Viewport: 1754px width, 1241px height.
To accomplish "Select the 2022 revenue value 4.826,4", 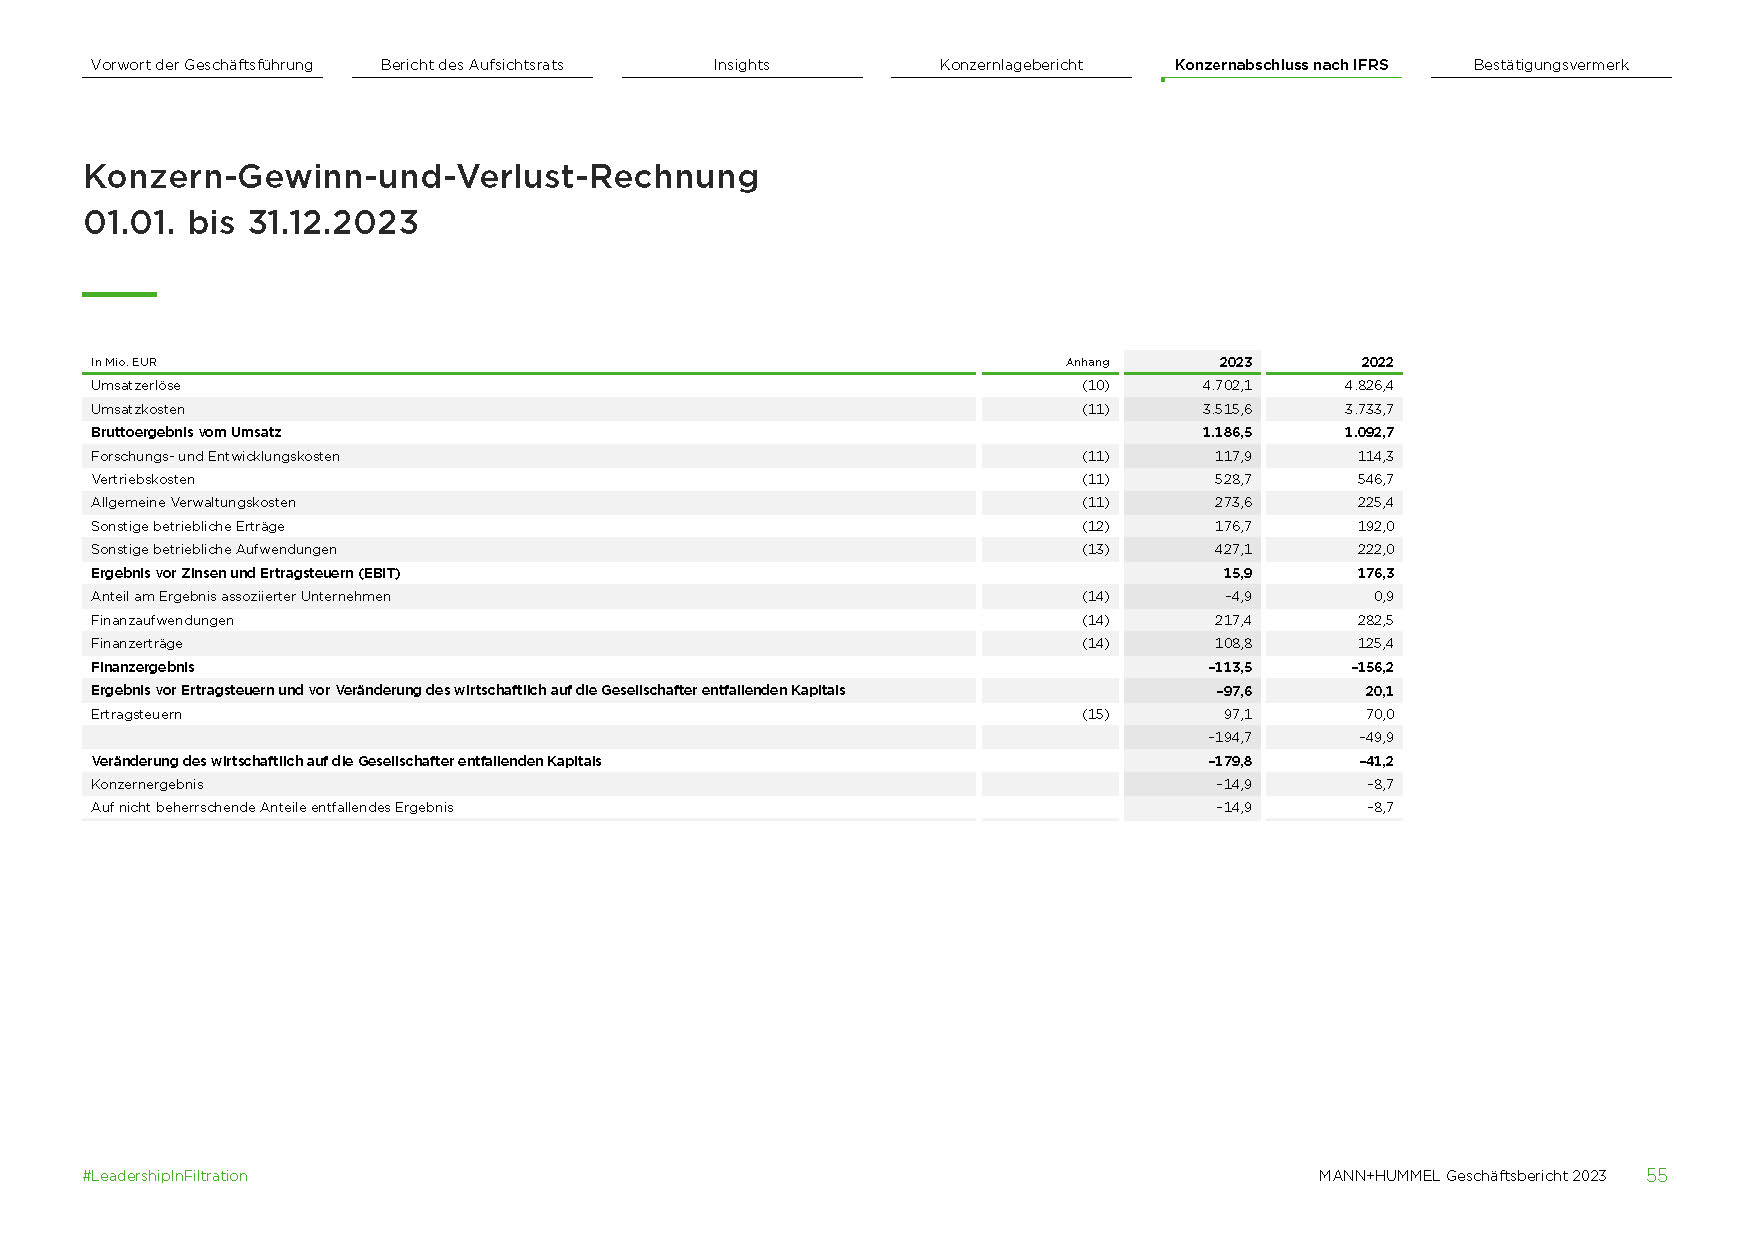I will point(1369,385).
